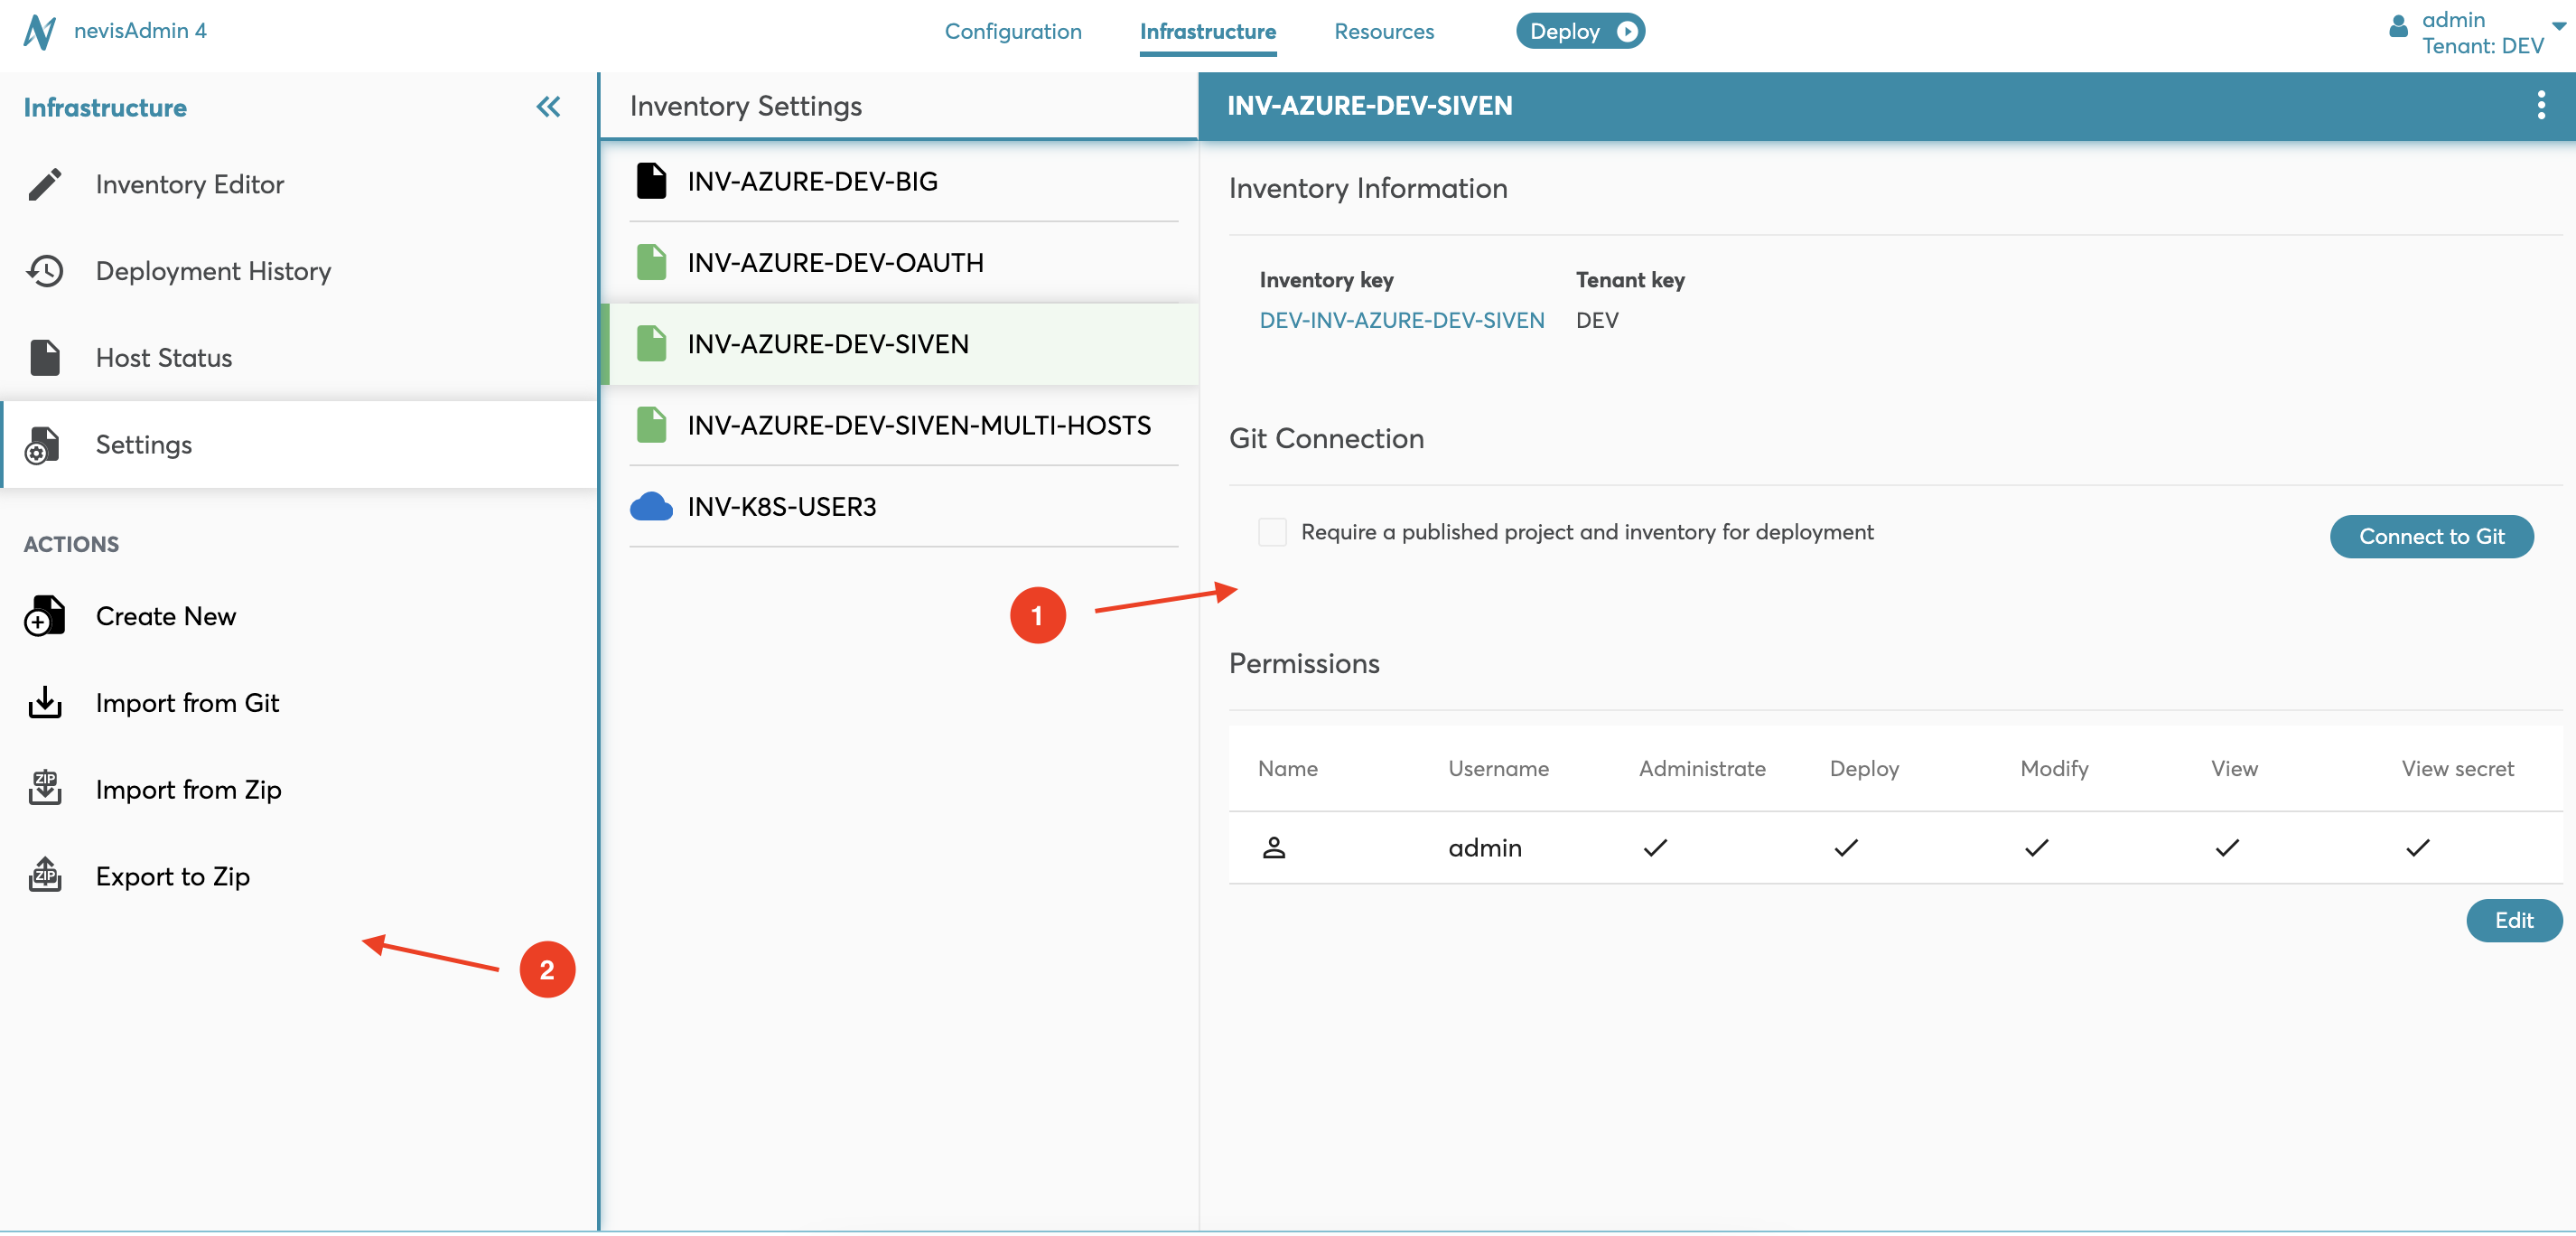Click the nevisAdmin 4 logo
The height and width of the screenshot is (1236, 2576).
[40, 31]
